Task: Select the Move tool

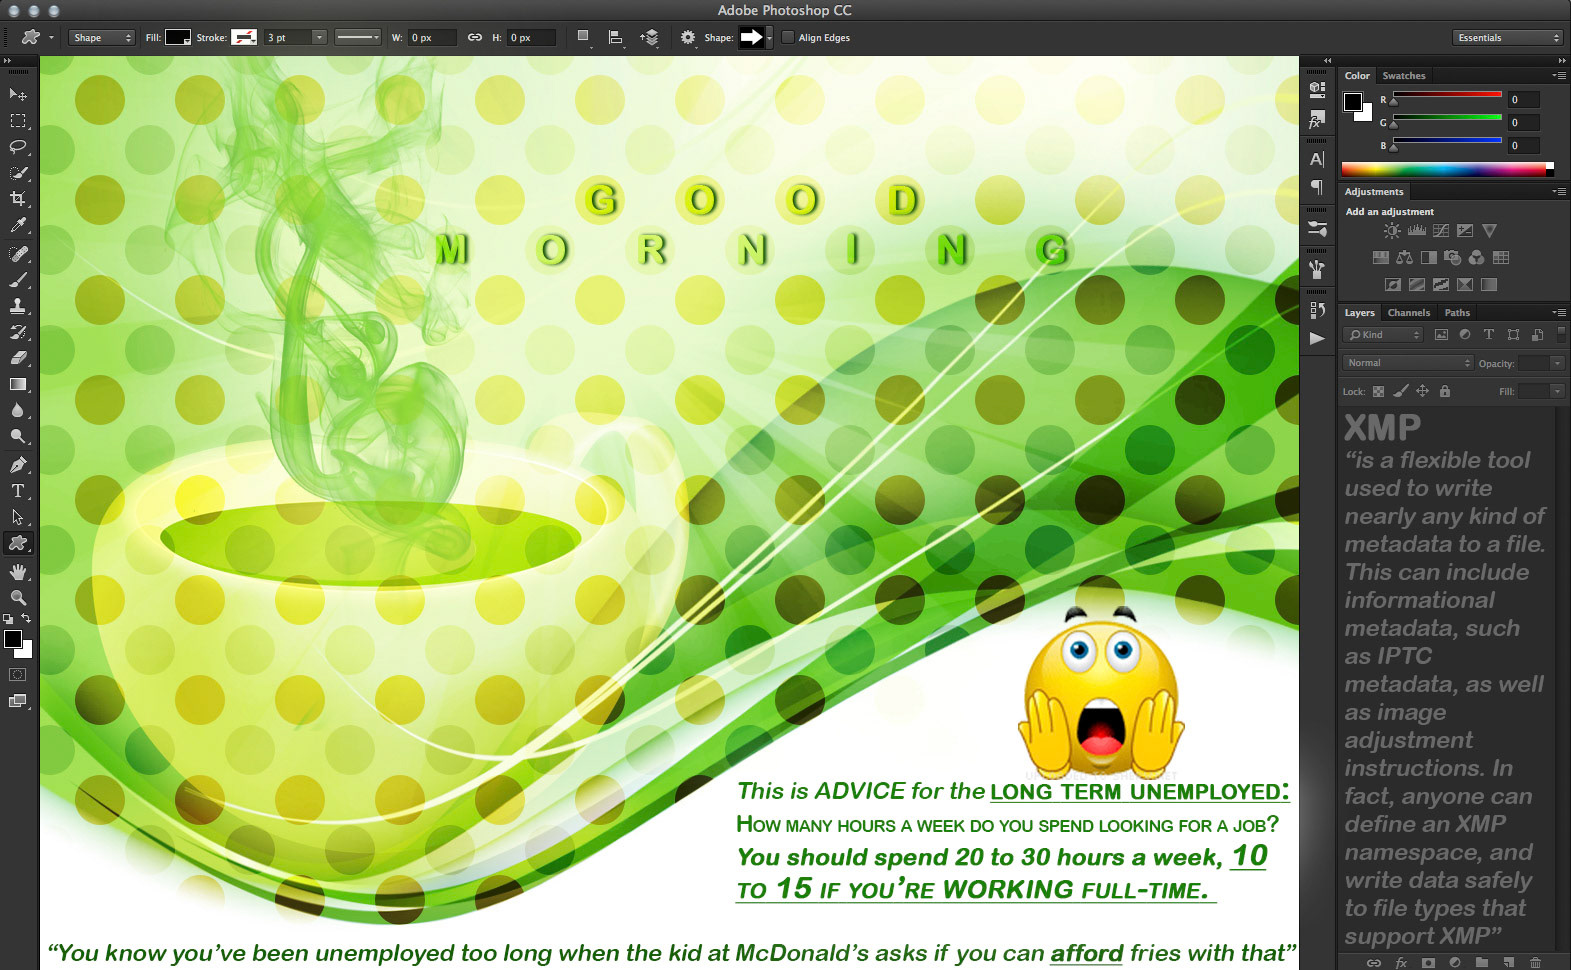Action: click(x=18, y=94)
